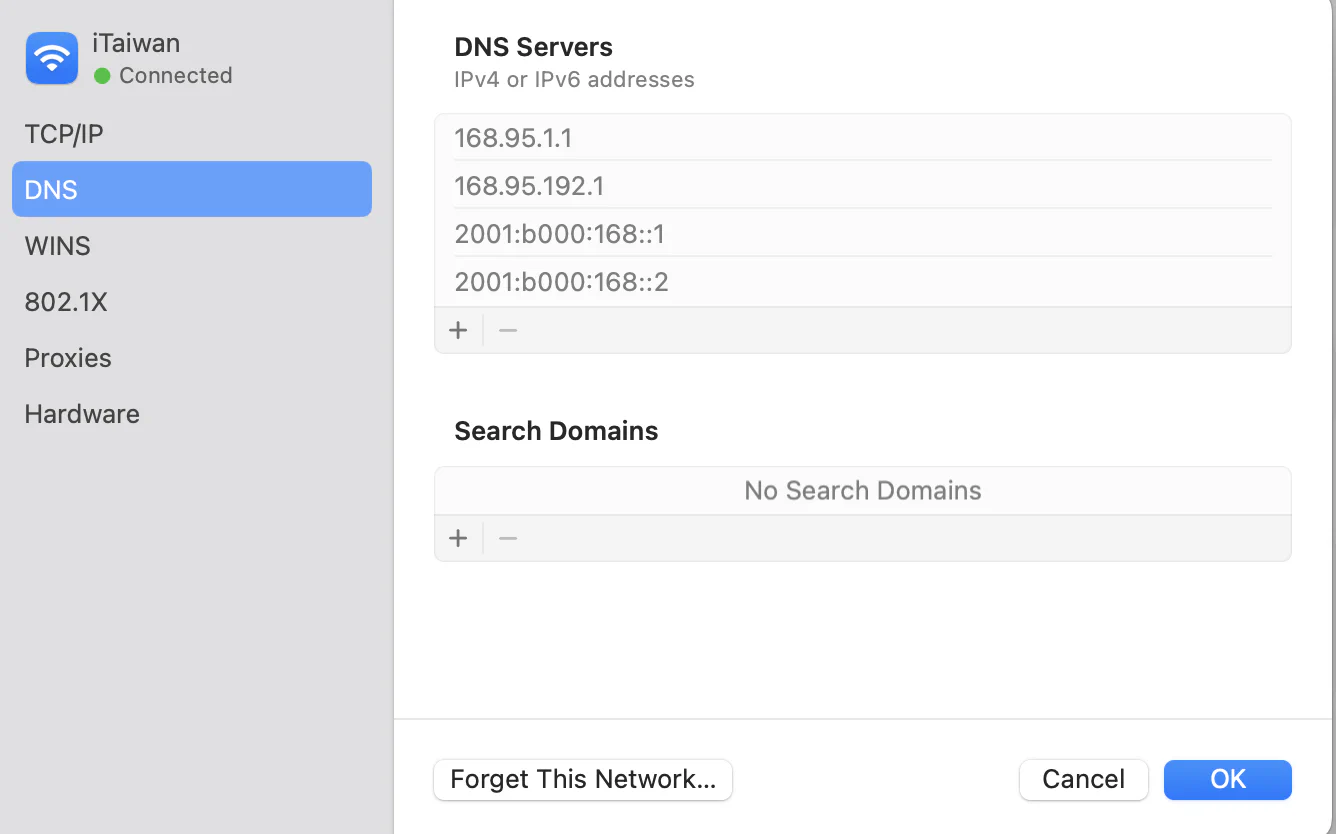Open the TCP/IP settings tab
The image size is (1336, 834).
pyautogui.click(x=64, y=134)
